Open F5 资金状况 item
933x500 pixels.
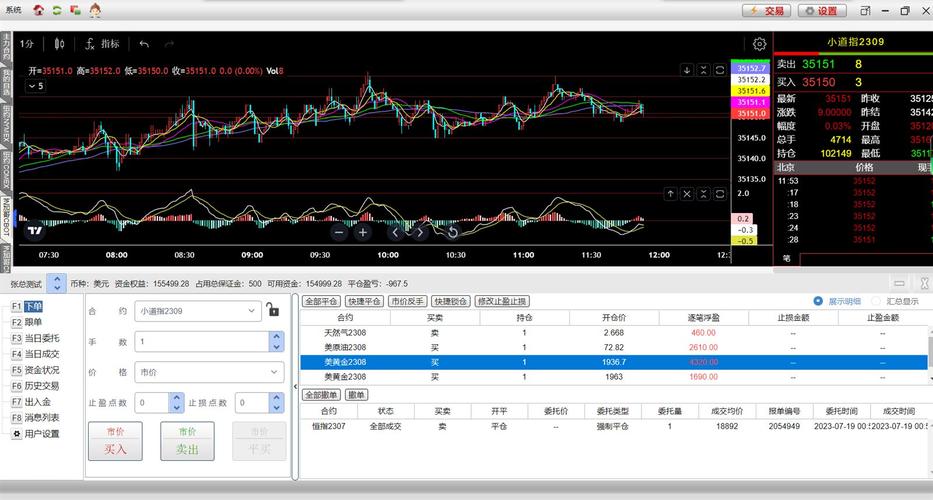tap(36, 370)
